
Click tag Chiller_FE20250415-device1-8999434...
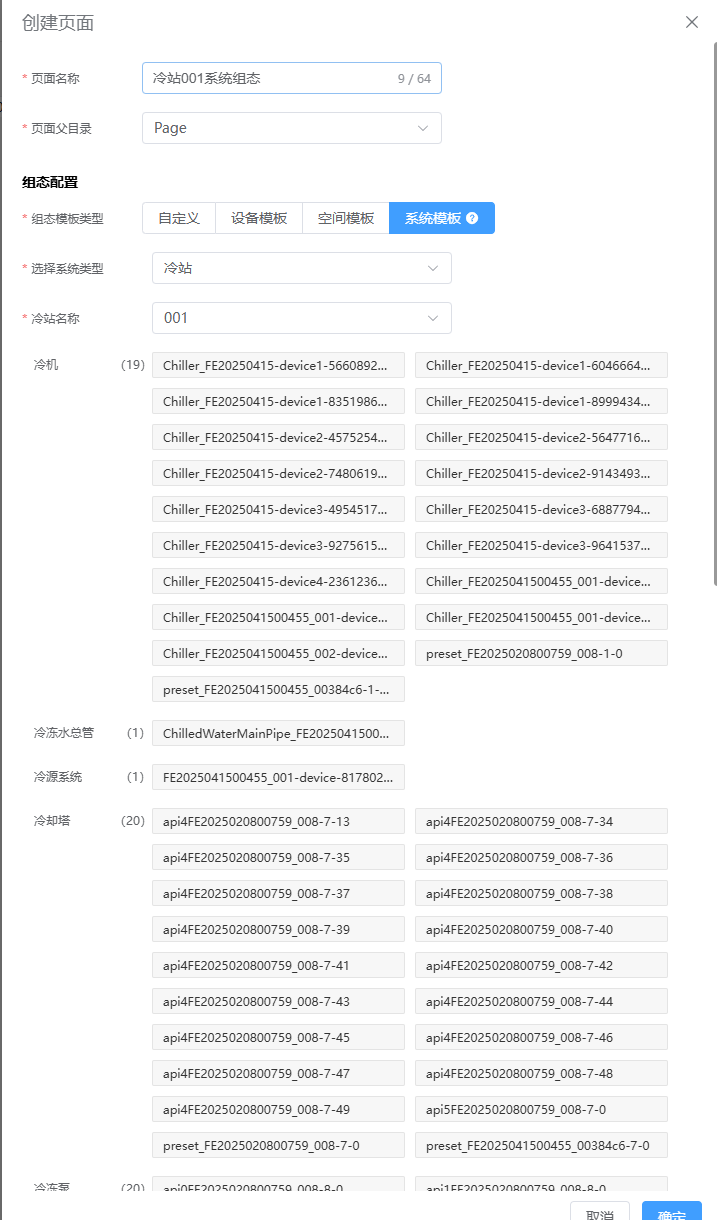pos(541,401)
